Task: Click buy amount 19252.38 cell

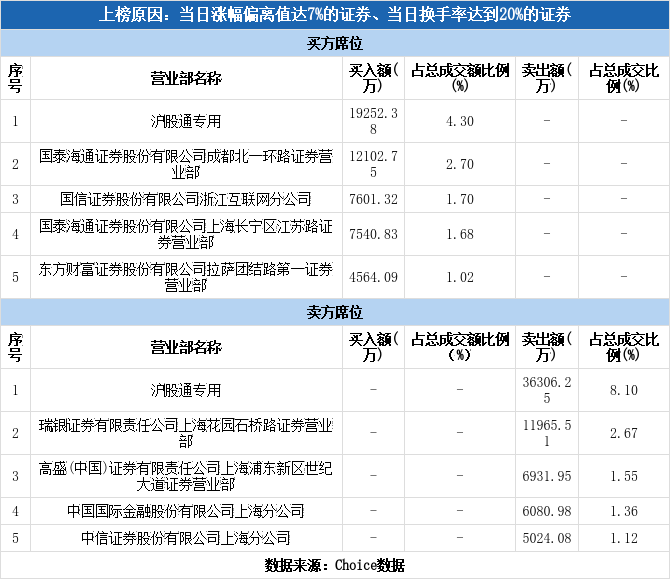Action: [x=373, y=121]
